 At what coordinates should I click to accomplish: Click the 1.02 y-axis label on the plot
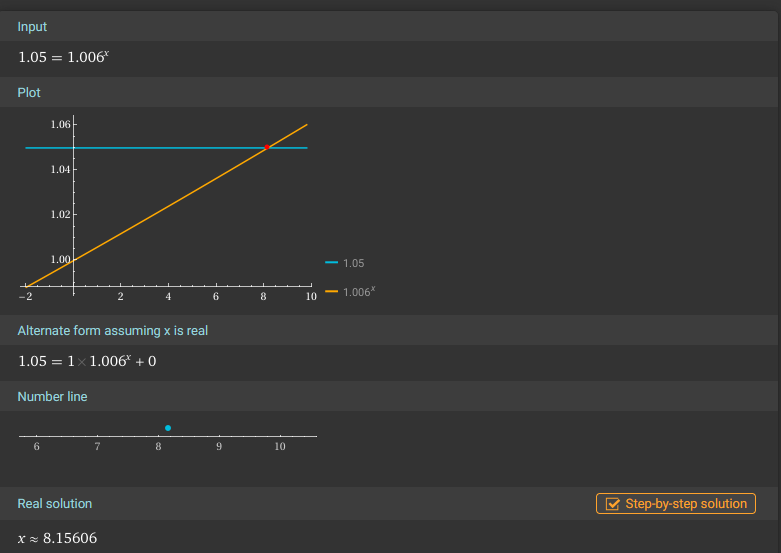[x=60, y=214]
